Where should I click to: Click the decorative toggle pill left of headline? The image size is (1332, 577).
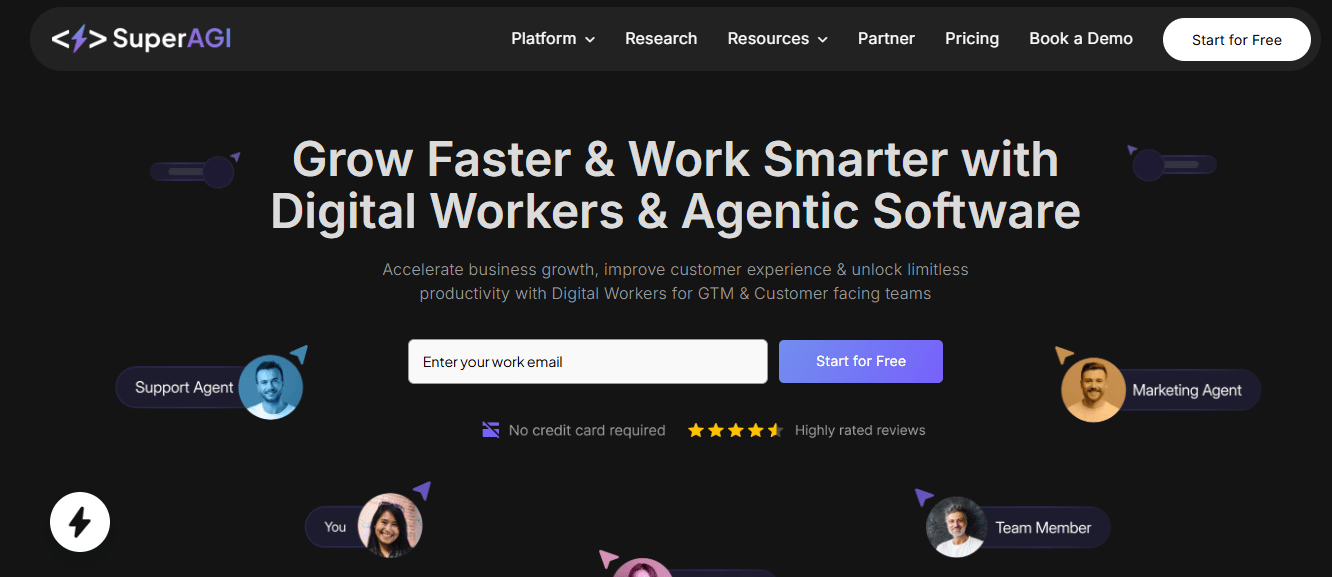point(193,172)
